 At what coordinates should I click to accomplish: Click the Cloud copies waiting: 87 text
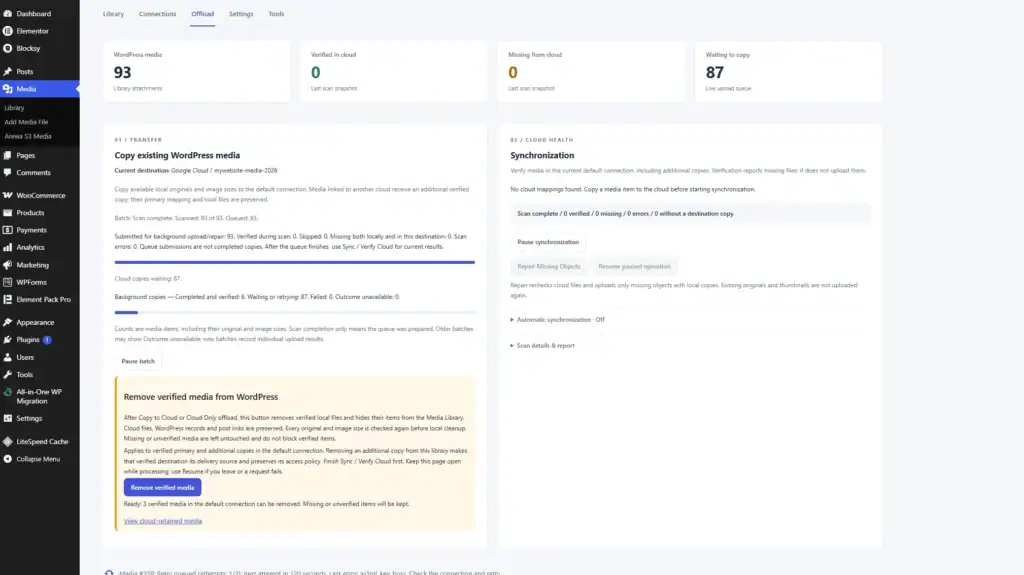click(x=148, y=278)
